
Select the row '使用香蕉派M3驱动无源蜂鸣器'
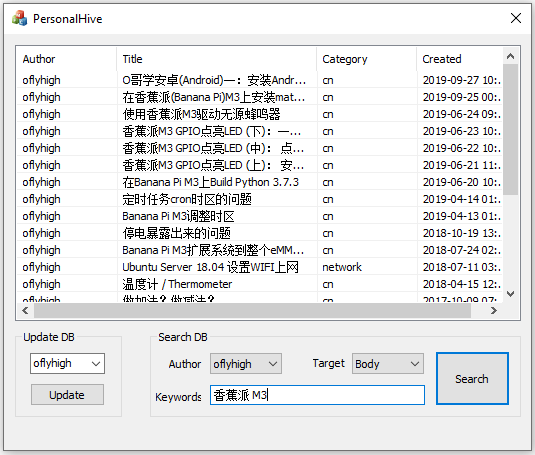click(259, 114)
